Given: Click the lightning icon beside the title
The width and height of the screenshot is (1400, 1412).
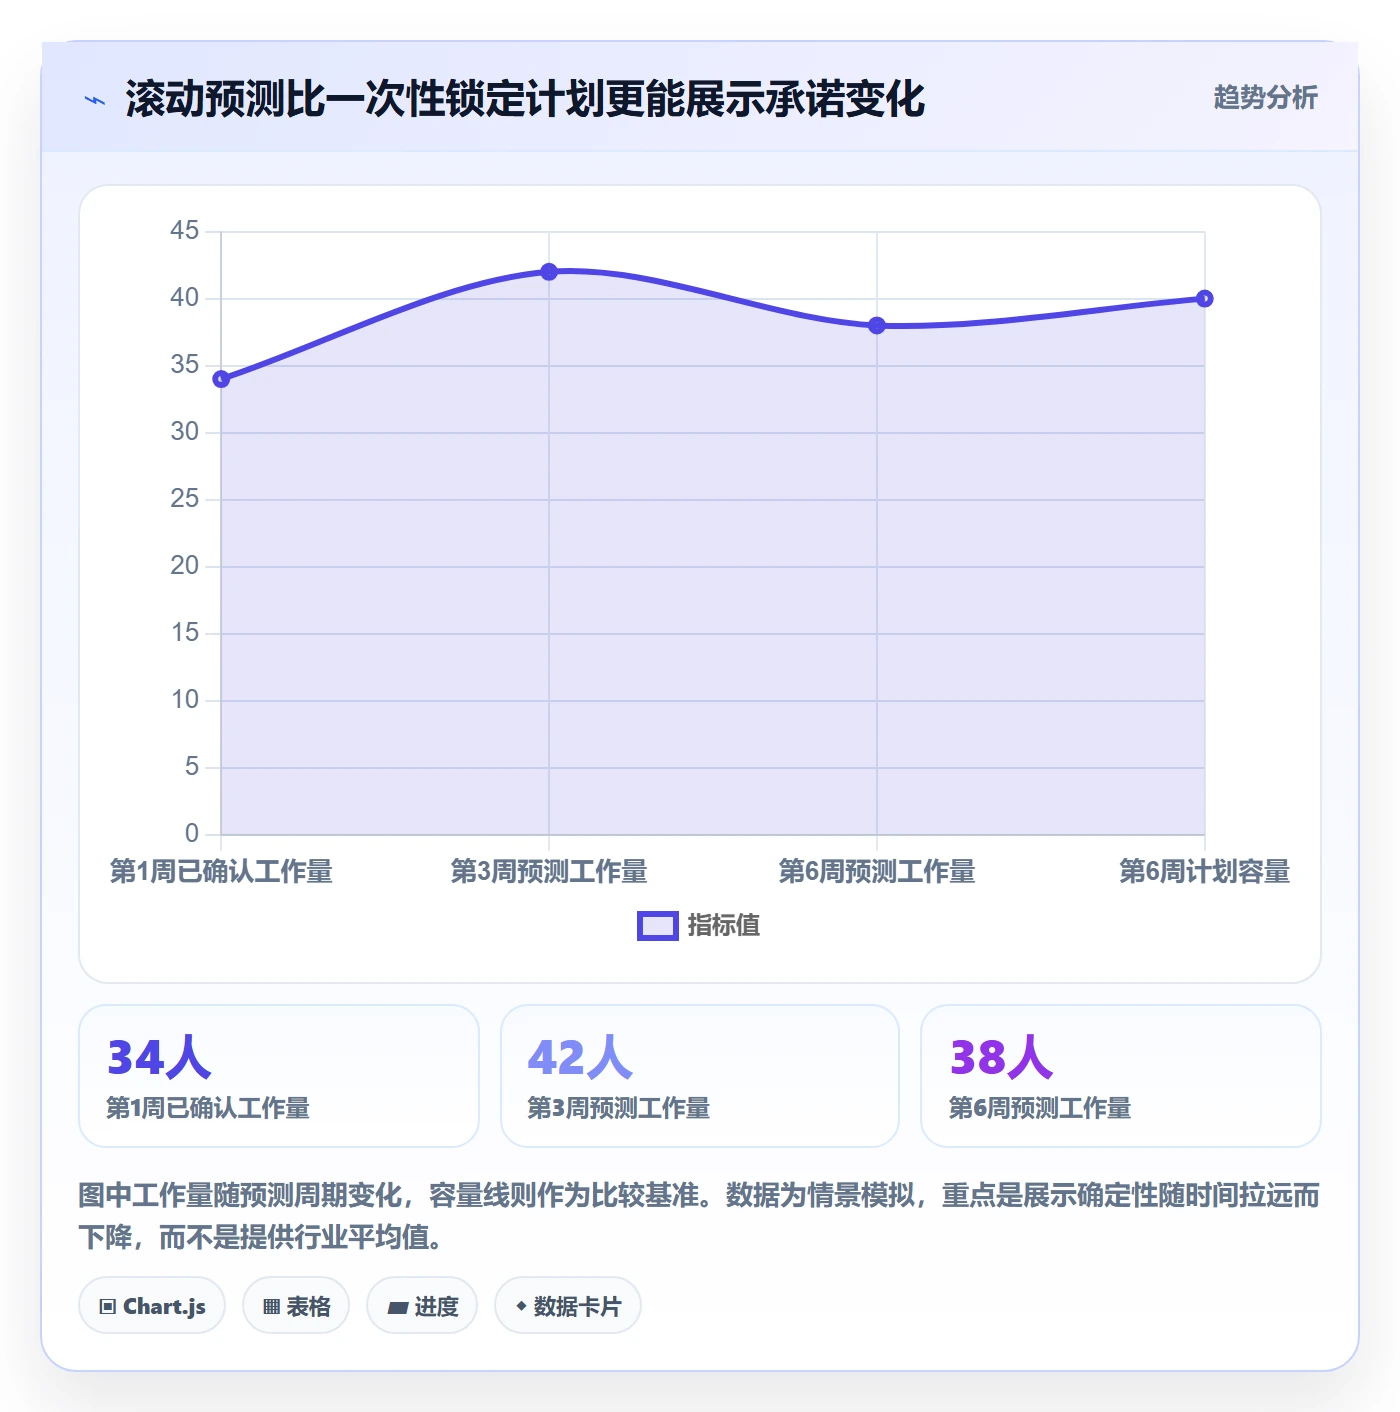Looking at the screenshot, I should click(x=95, y=100).
